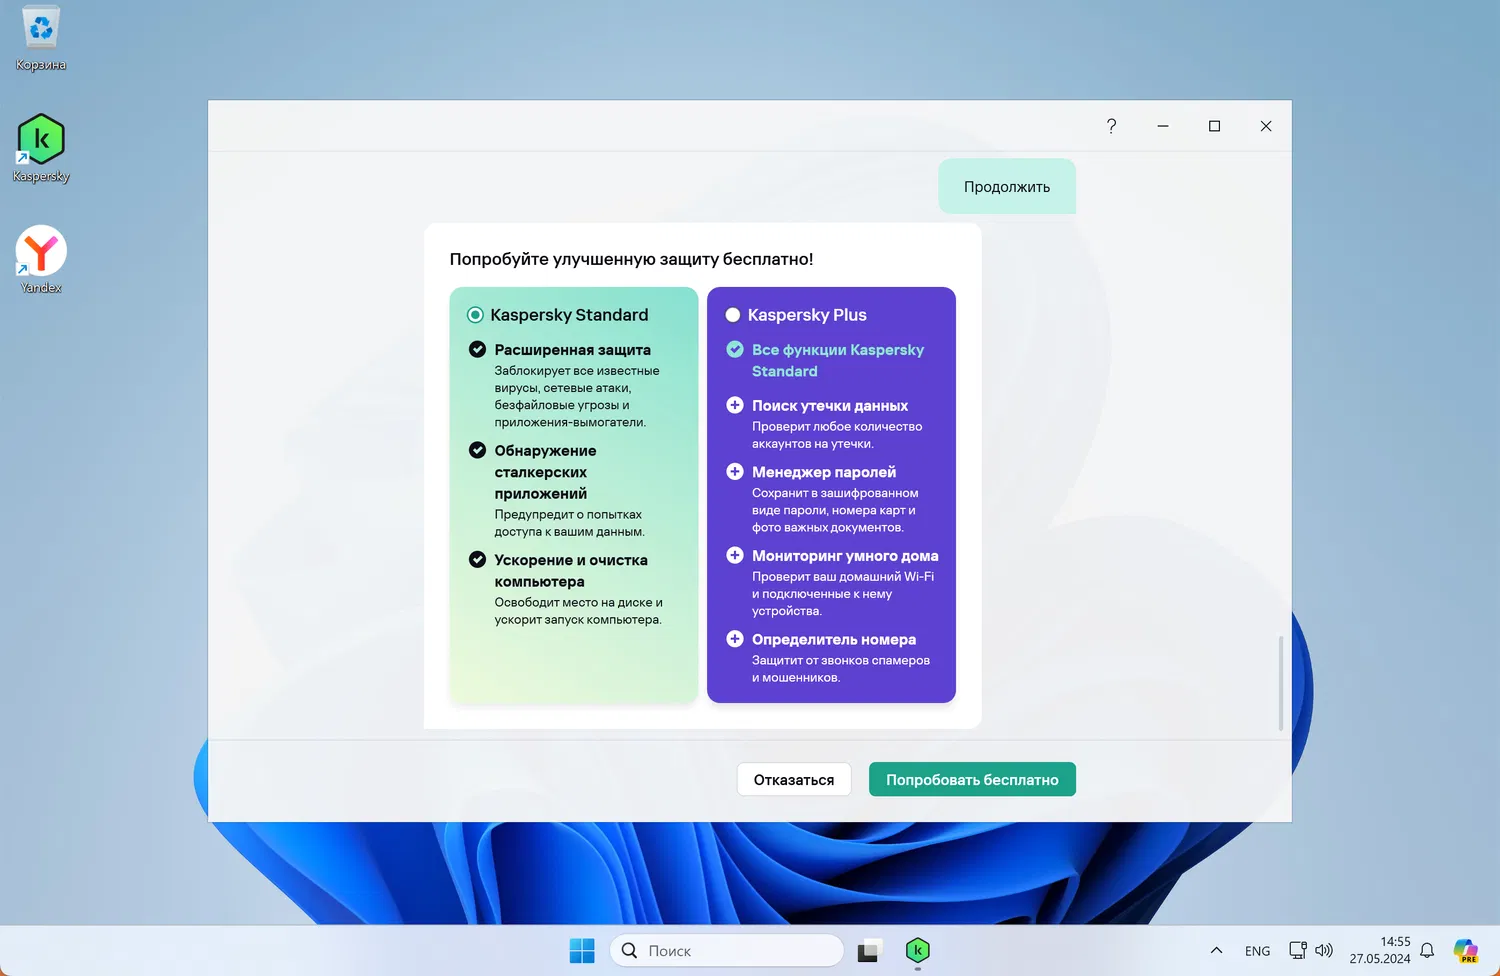This screenshot has height=976, width=1500.
Task: Open the clock showing 14:55 27.05.2024
Action: [1380, 950]
